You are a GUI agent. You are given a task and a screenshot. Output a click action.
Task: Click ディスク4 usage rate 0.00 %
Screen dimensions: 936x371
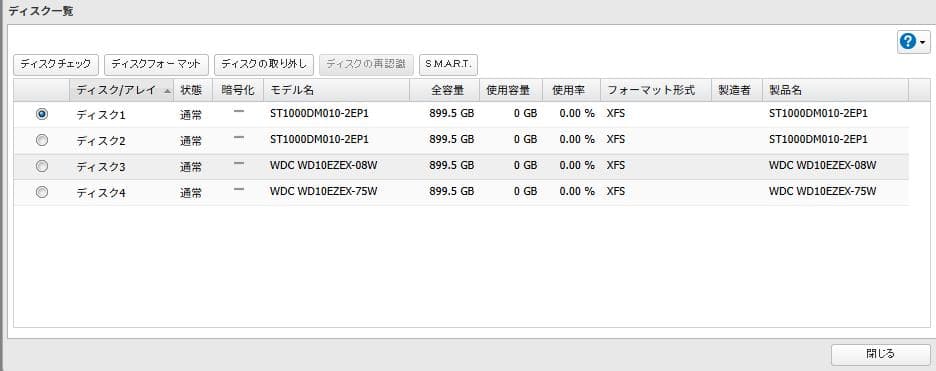[x=577, y=191]
